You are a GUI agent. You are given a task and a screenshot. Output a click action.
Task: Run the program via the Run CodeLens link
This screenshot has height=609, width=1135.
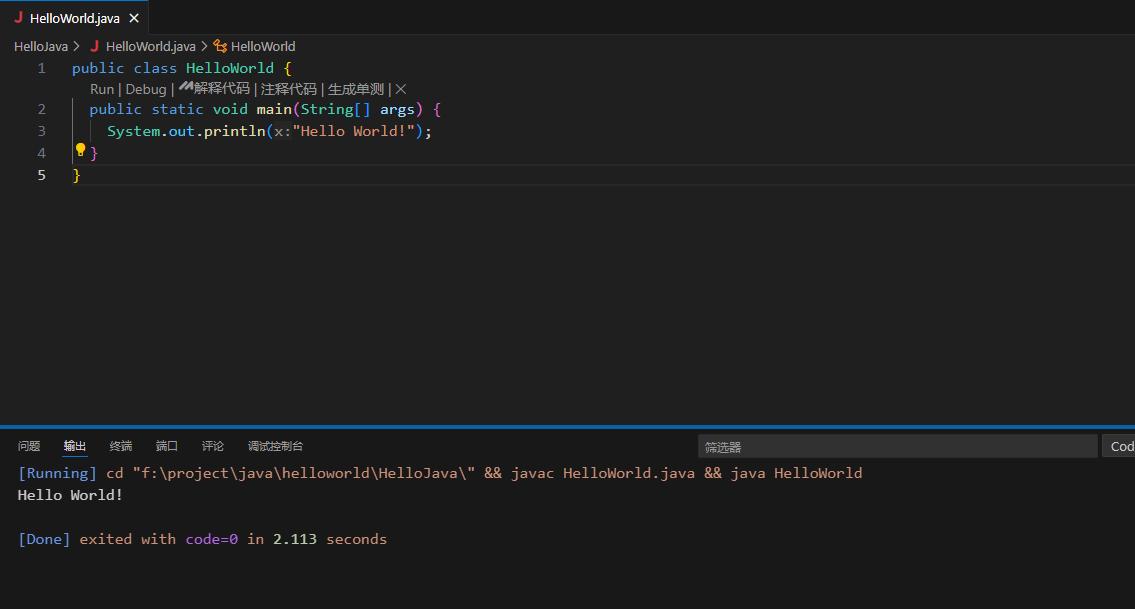click(x=101, y=89)
